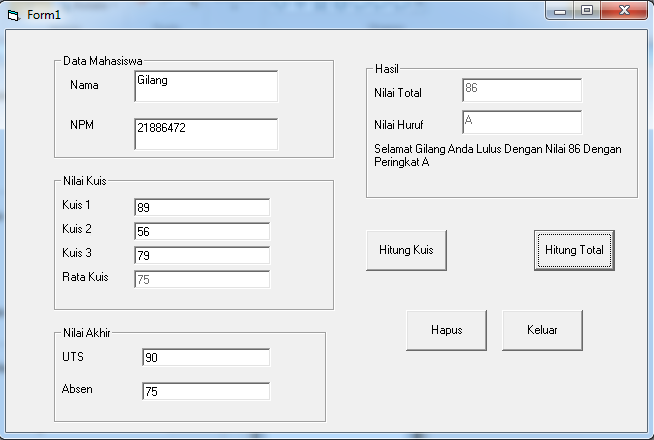Click the Kuis 2 label
The image size is (654, 440).
point(77,229)
